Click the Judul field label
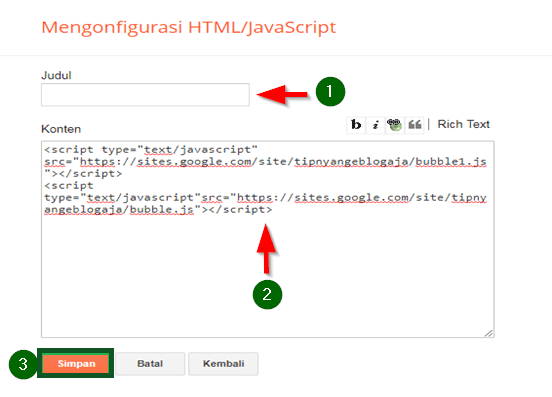The width and height of the screenshot is (552, 397). pyautogui.click(x=56, y=75)
